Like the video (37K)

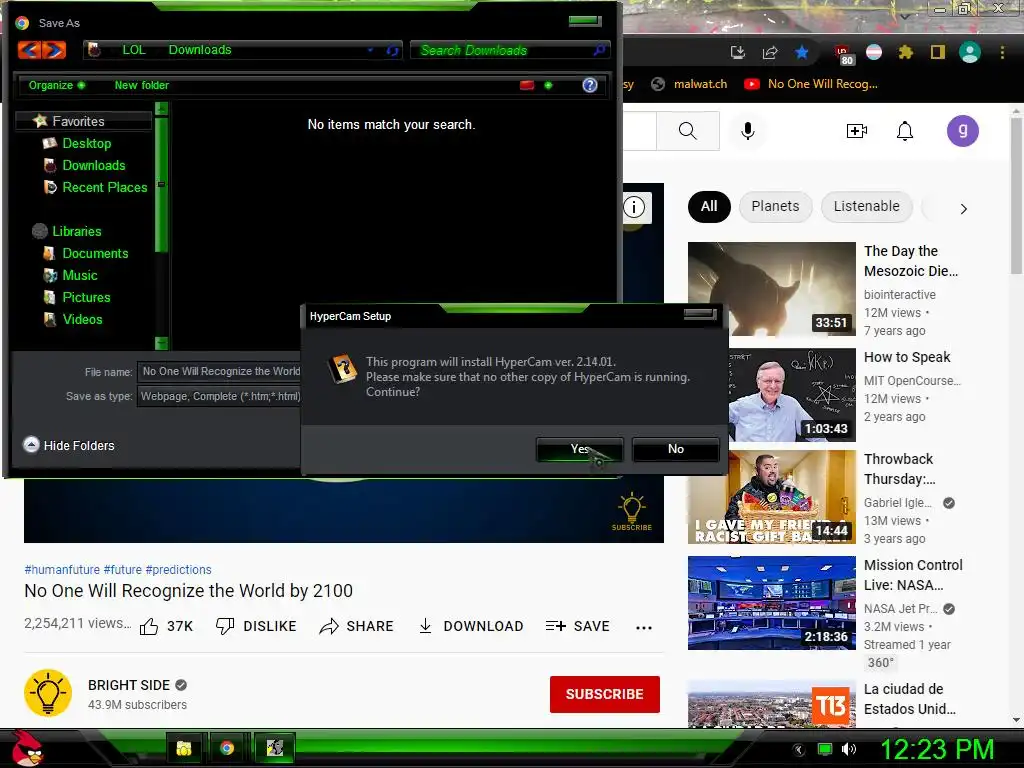coord(167,626)
